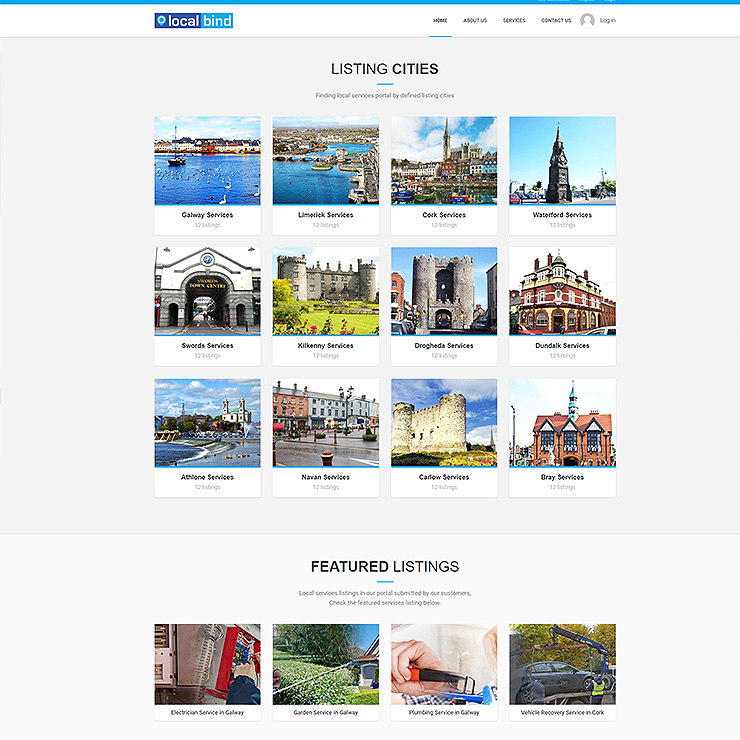Open Electrician Service in Galway listing
Image resolution: width=740 pixels, height=740 pixels.
point(207,713)
